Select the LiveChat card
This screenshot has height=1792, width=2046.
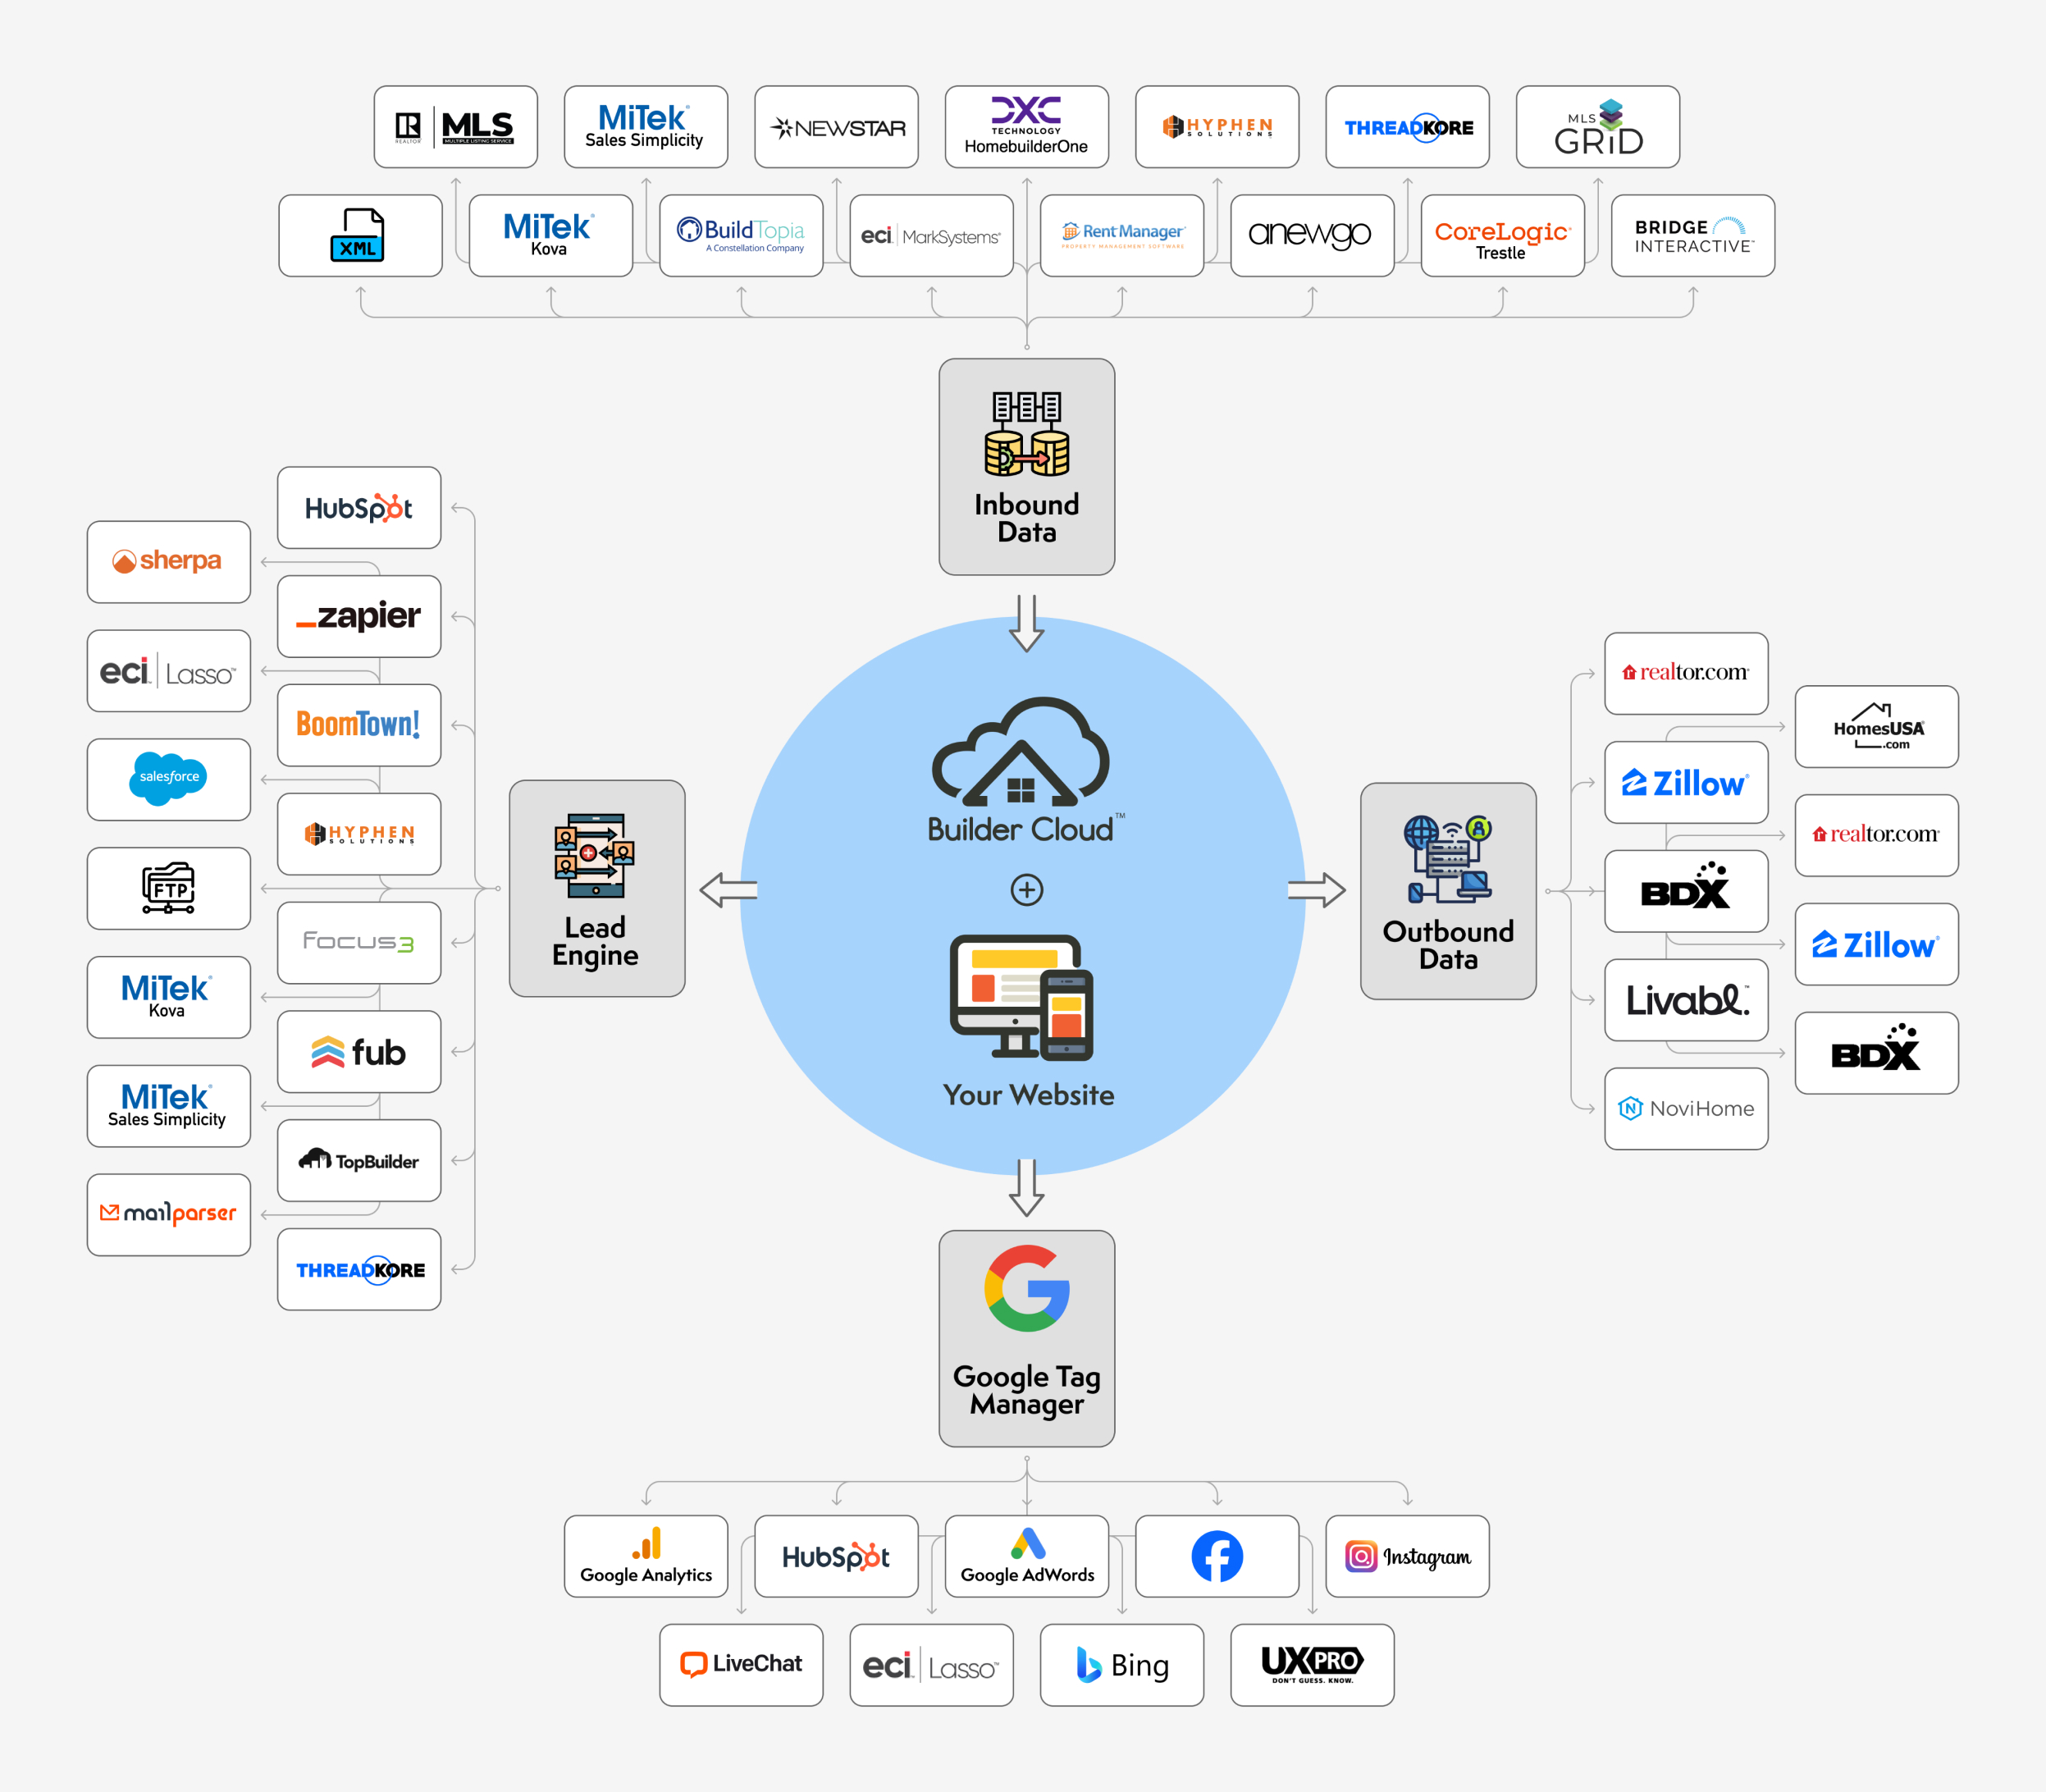point(741,1665)
